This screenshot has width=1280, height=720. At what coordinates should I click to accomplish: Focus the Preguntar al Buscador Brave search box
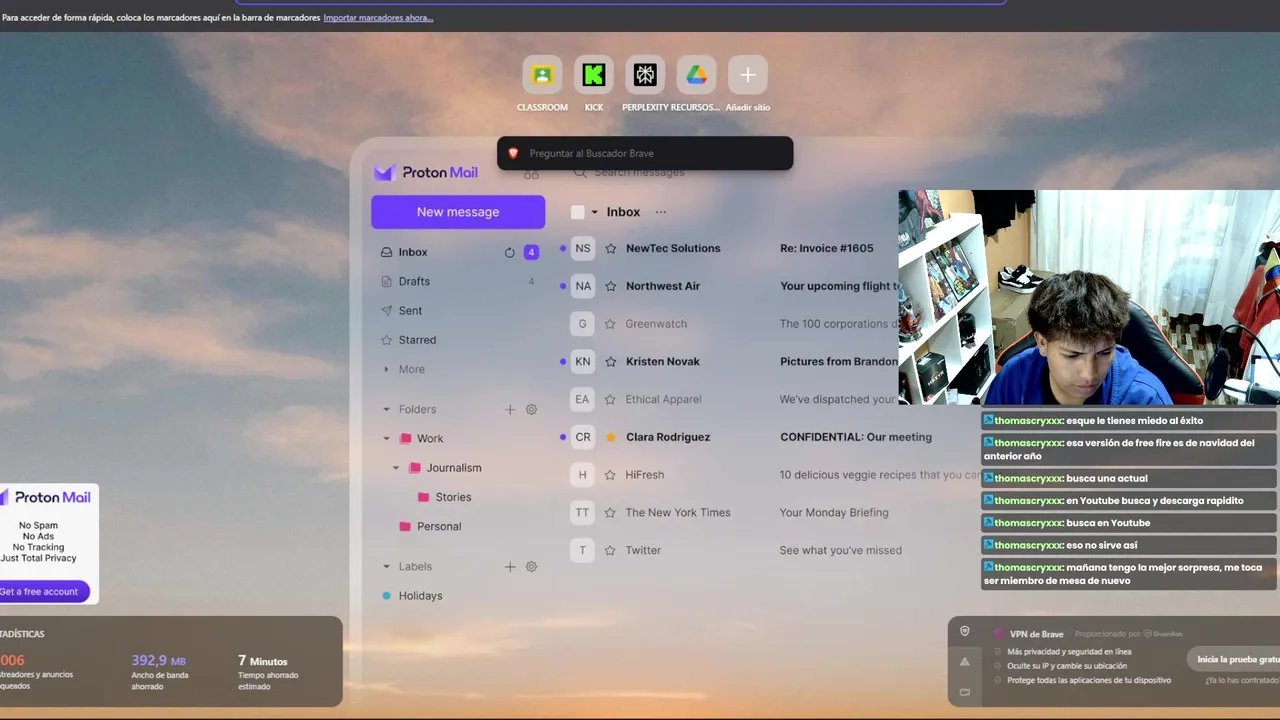645,153
